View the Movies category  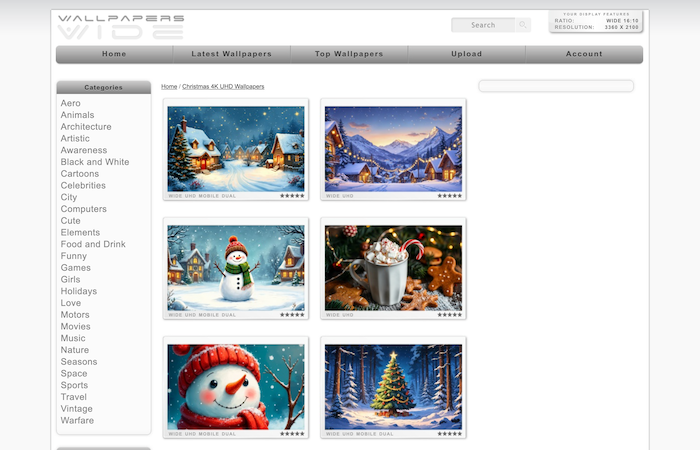(x=75, y=326)
